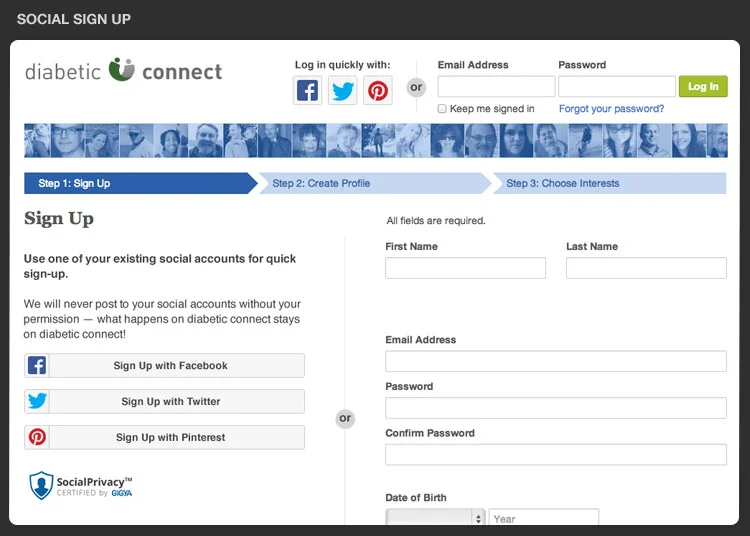Image resolution: width=750 pixels, height=536 pixels.
Task: Click the green Log In button
Action: [703, 87]
